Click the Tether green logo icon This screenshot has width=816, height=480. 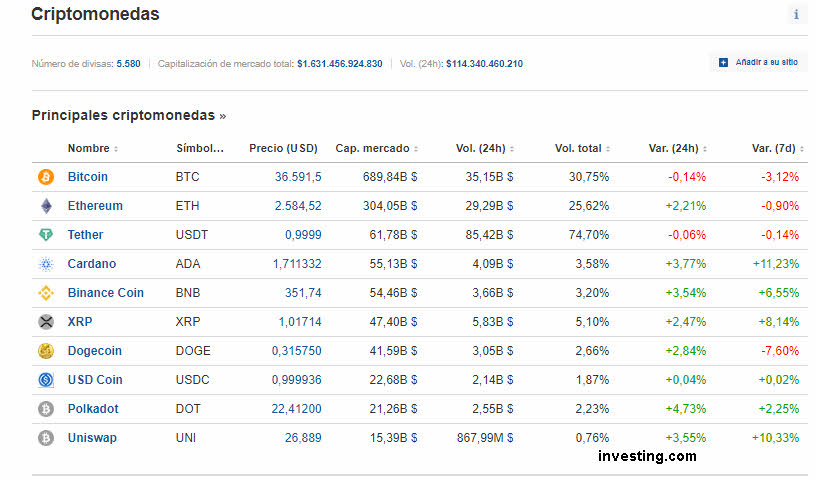45,235
